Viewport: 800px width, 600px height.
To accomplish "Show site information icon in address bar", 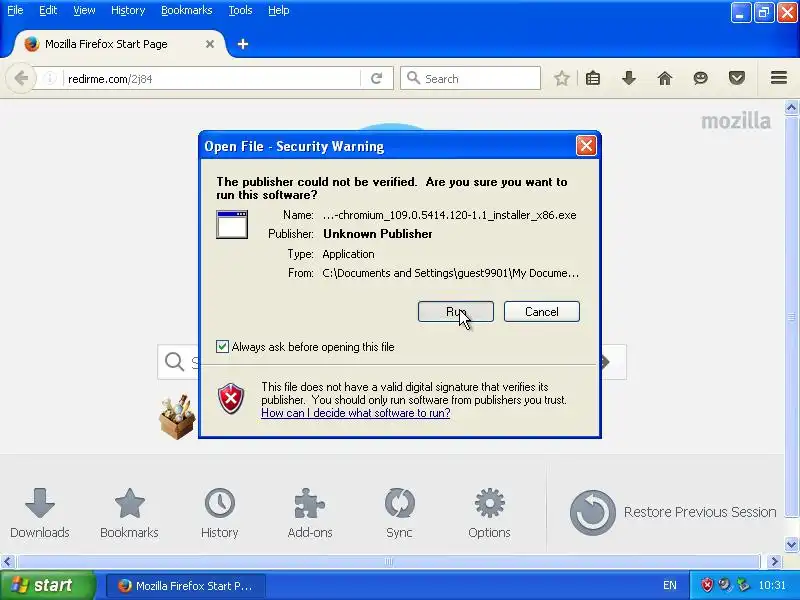I will pyautogui.click(x=50, y=79).
